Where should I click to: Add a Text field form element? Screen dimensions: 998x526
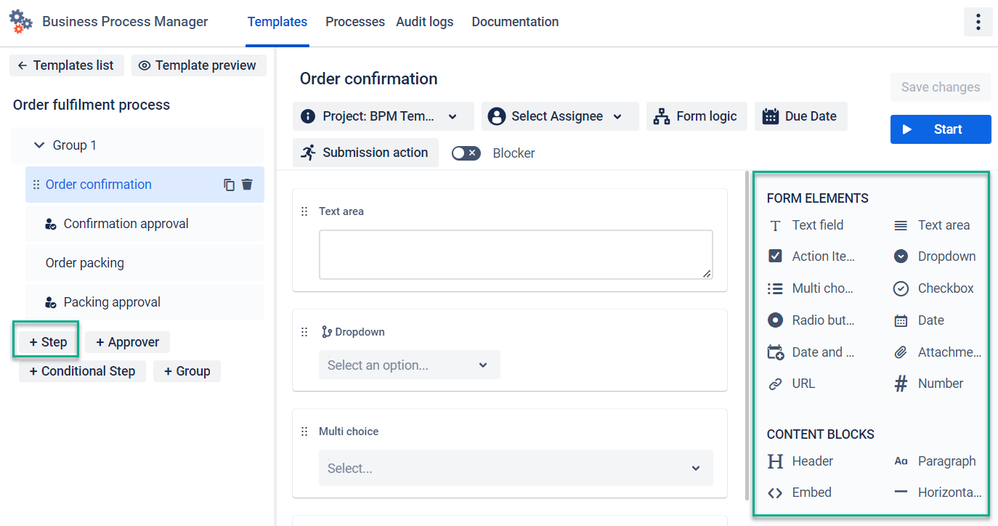[806, 225]
